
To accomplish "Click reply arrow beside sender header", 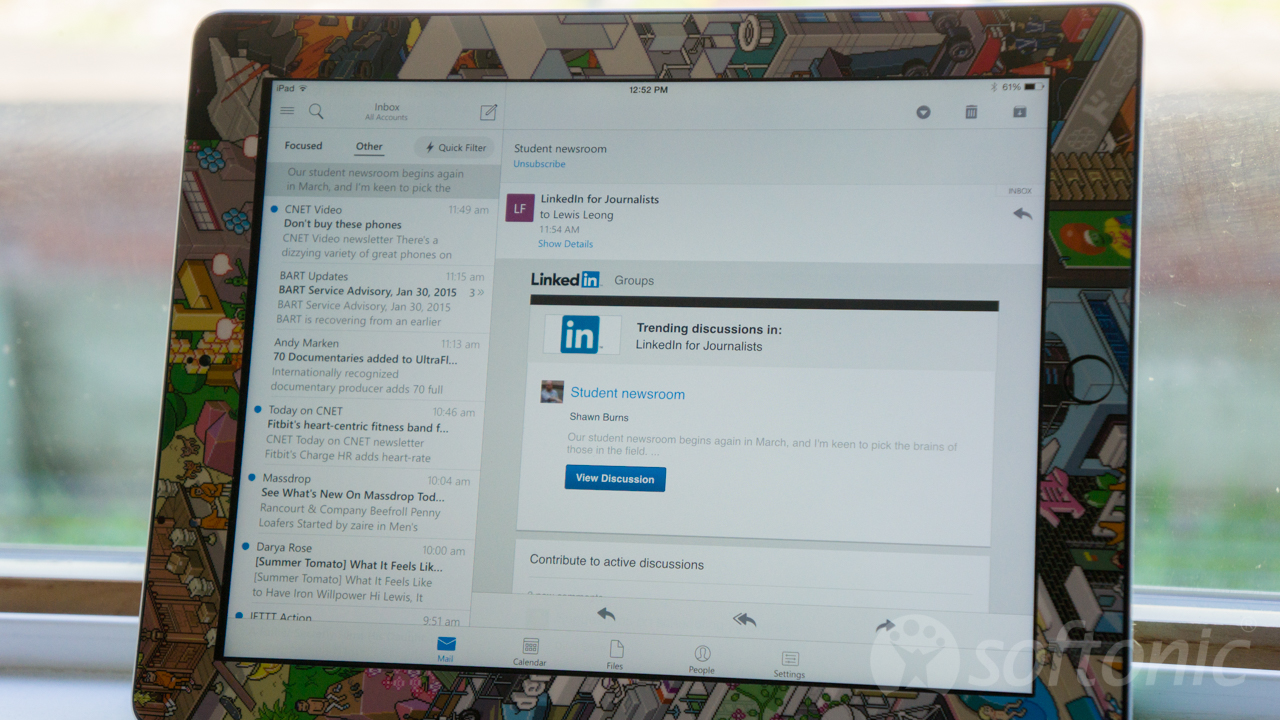I will (1022, 213).
